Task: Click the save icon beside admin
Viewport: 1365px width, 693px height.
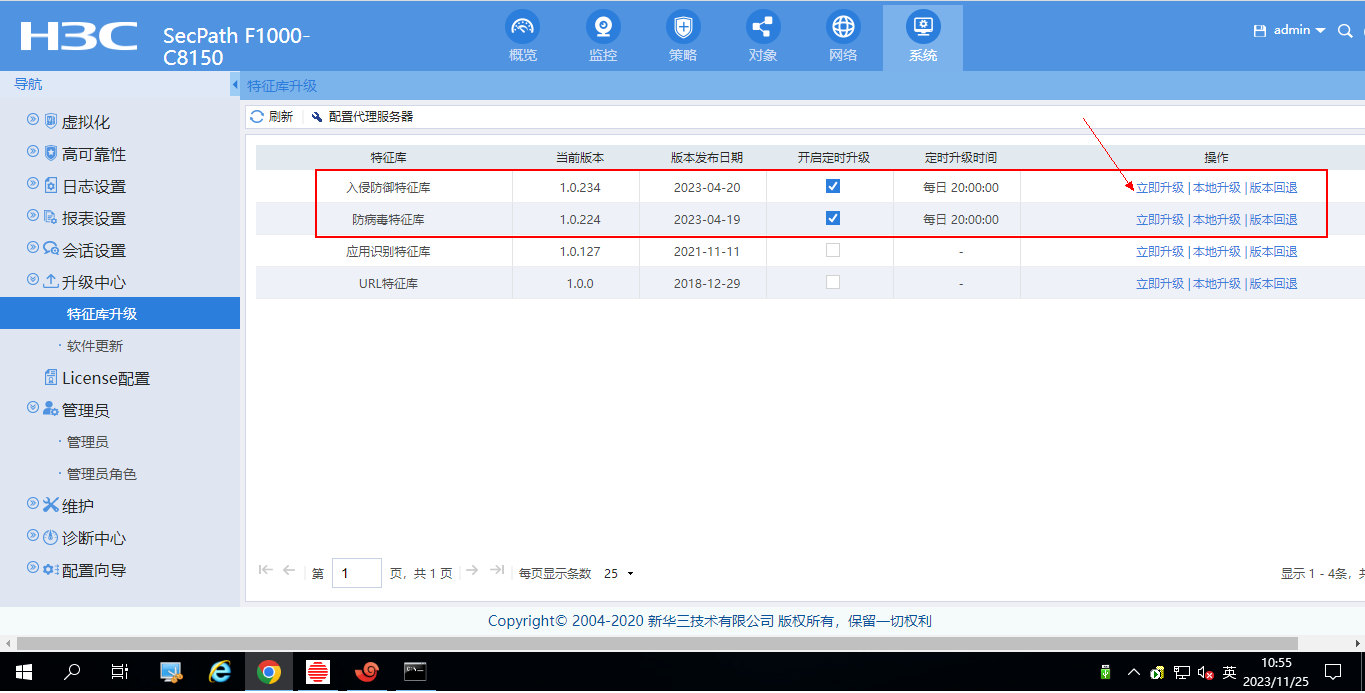Action: [x=1260, y=31]
